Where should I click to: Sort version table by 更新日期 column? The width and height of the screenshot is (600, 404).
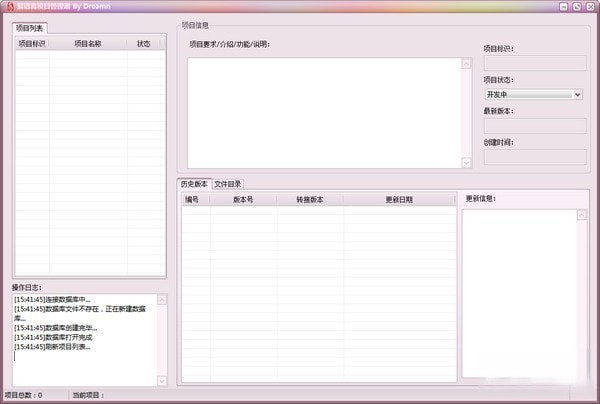click(399, 199)
